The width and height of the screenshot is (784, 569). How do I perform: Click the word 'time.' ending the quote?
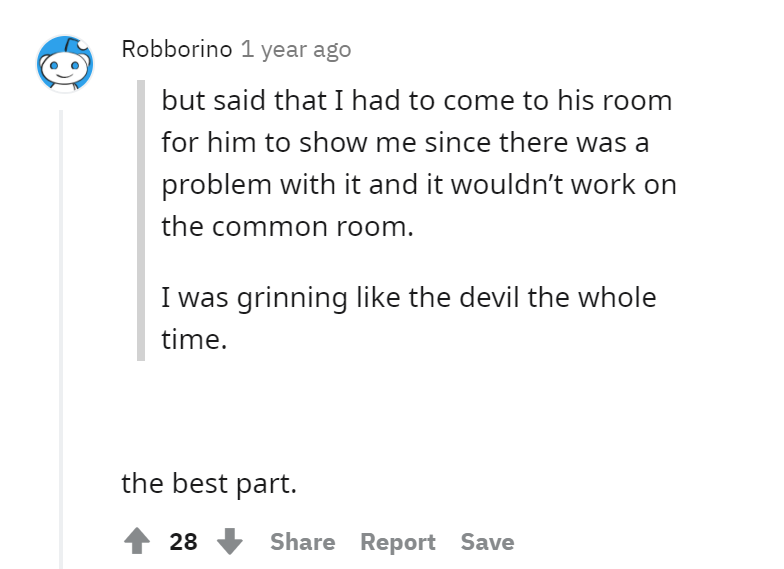[x=194, y=340]
